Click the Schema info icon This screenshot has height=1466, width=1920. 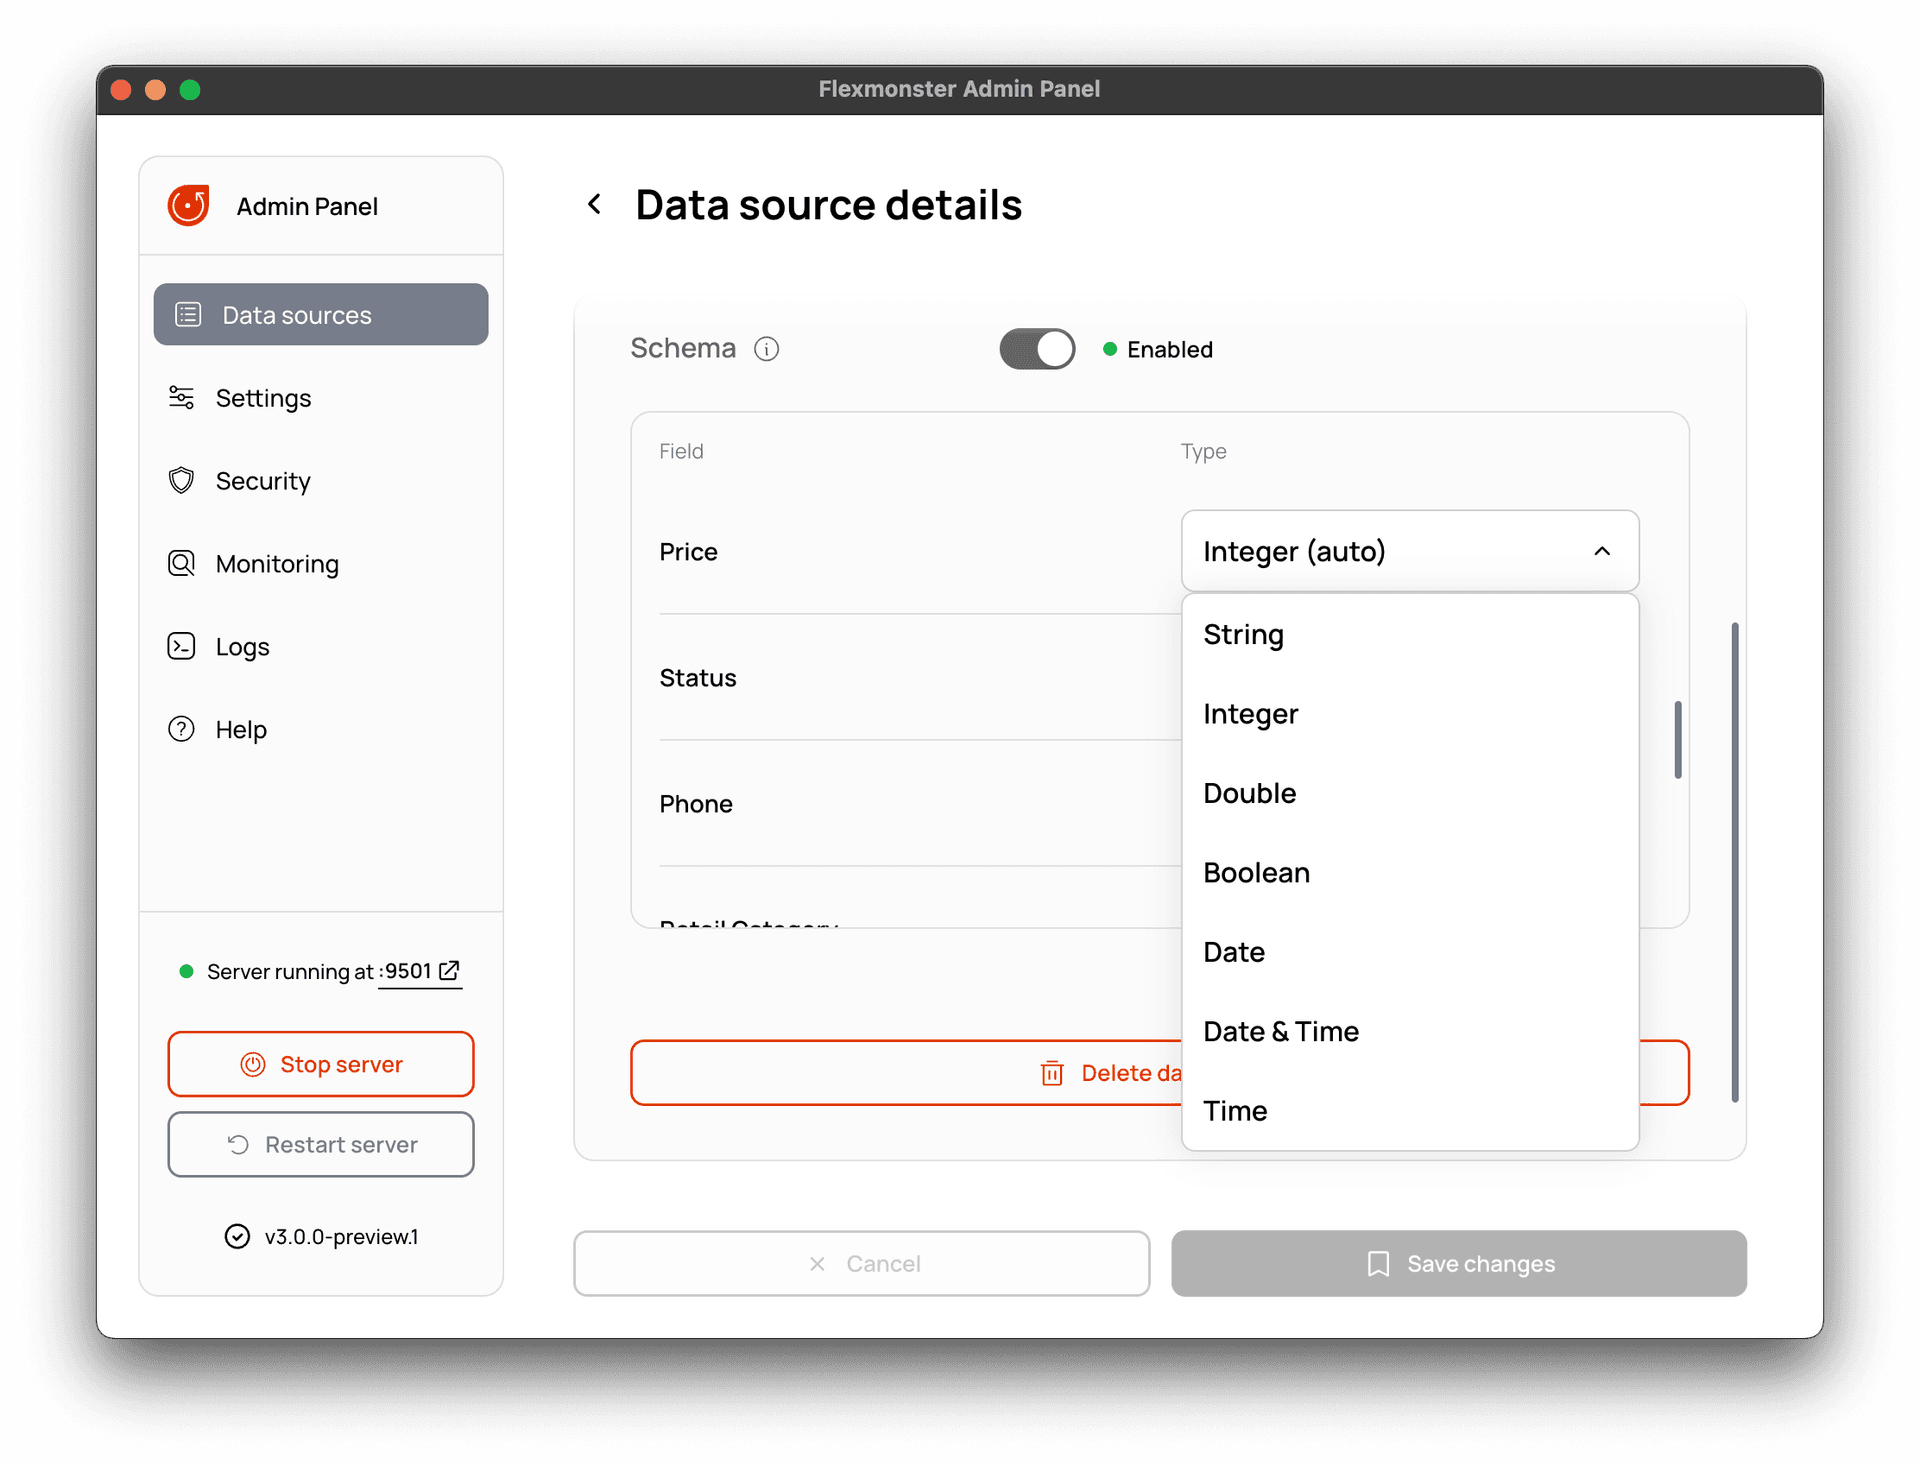click(766, 348)
